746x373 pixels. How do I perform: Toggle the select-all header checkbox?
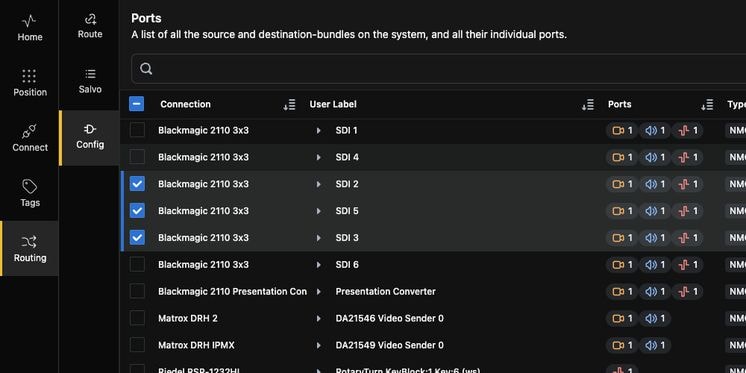click(137, 104)
